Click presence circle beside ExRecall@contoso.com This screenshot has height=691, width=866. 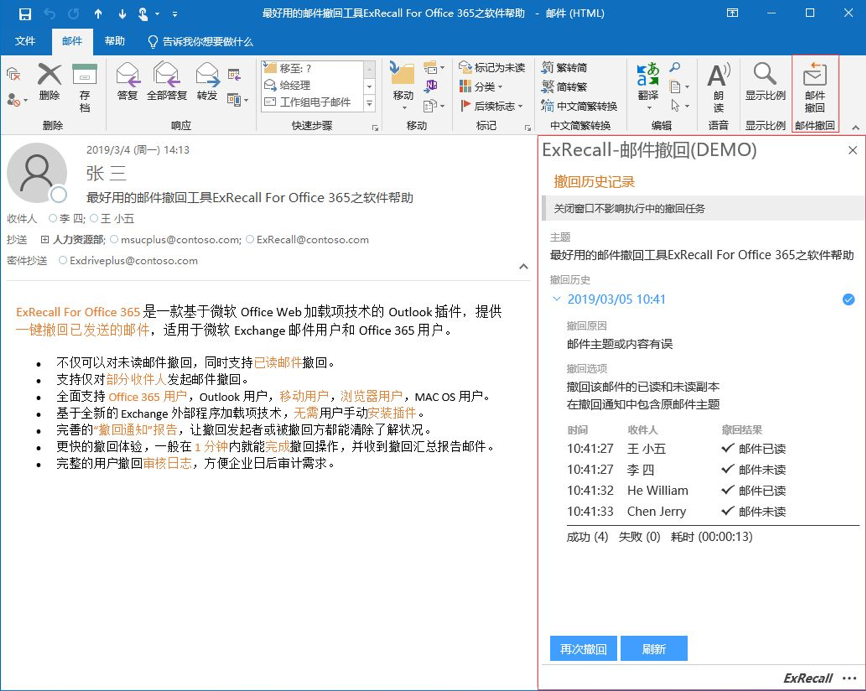250,240
